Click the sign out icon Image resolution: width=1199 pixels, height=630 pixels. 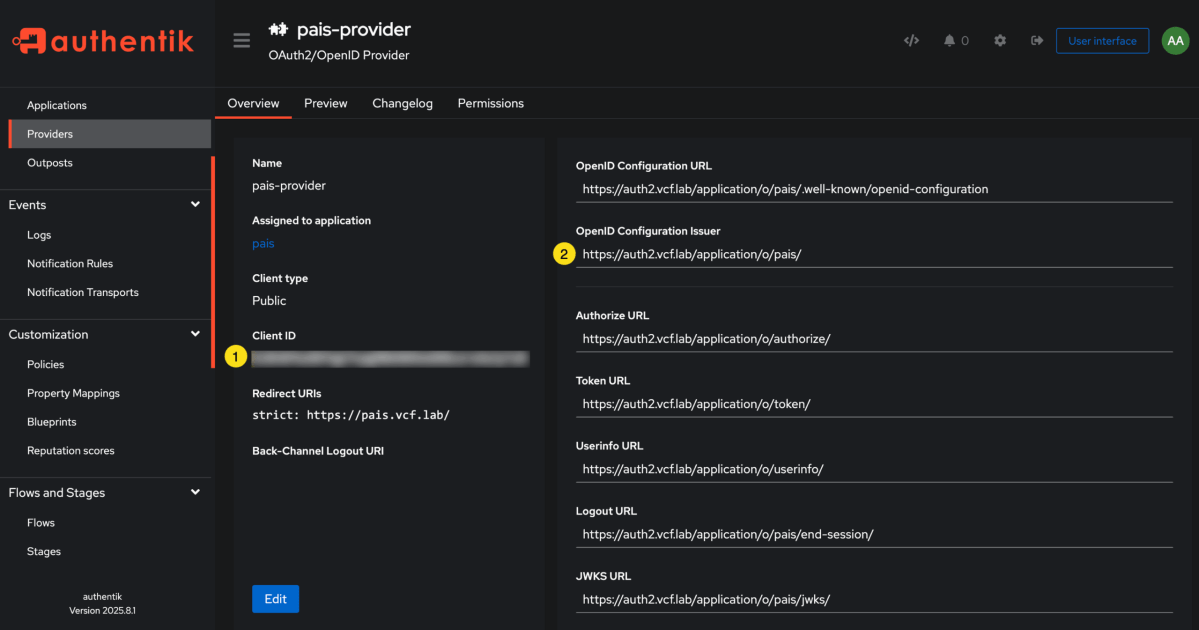(x=1037, y=41)
